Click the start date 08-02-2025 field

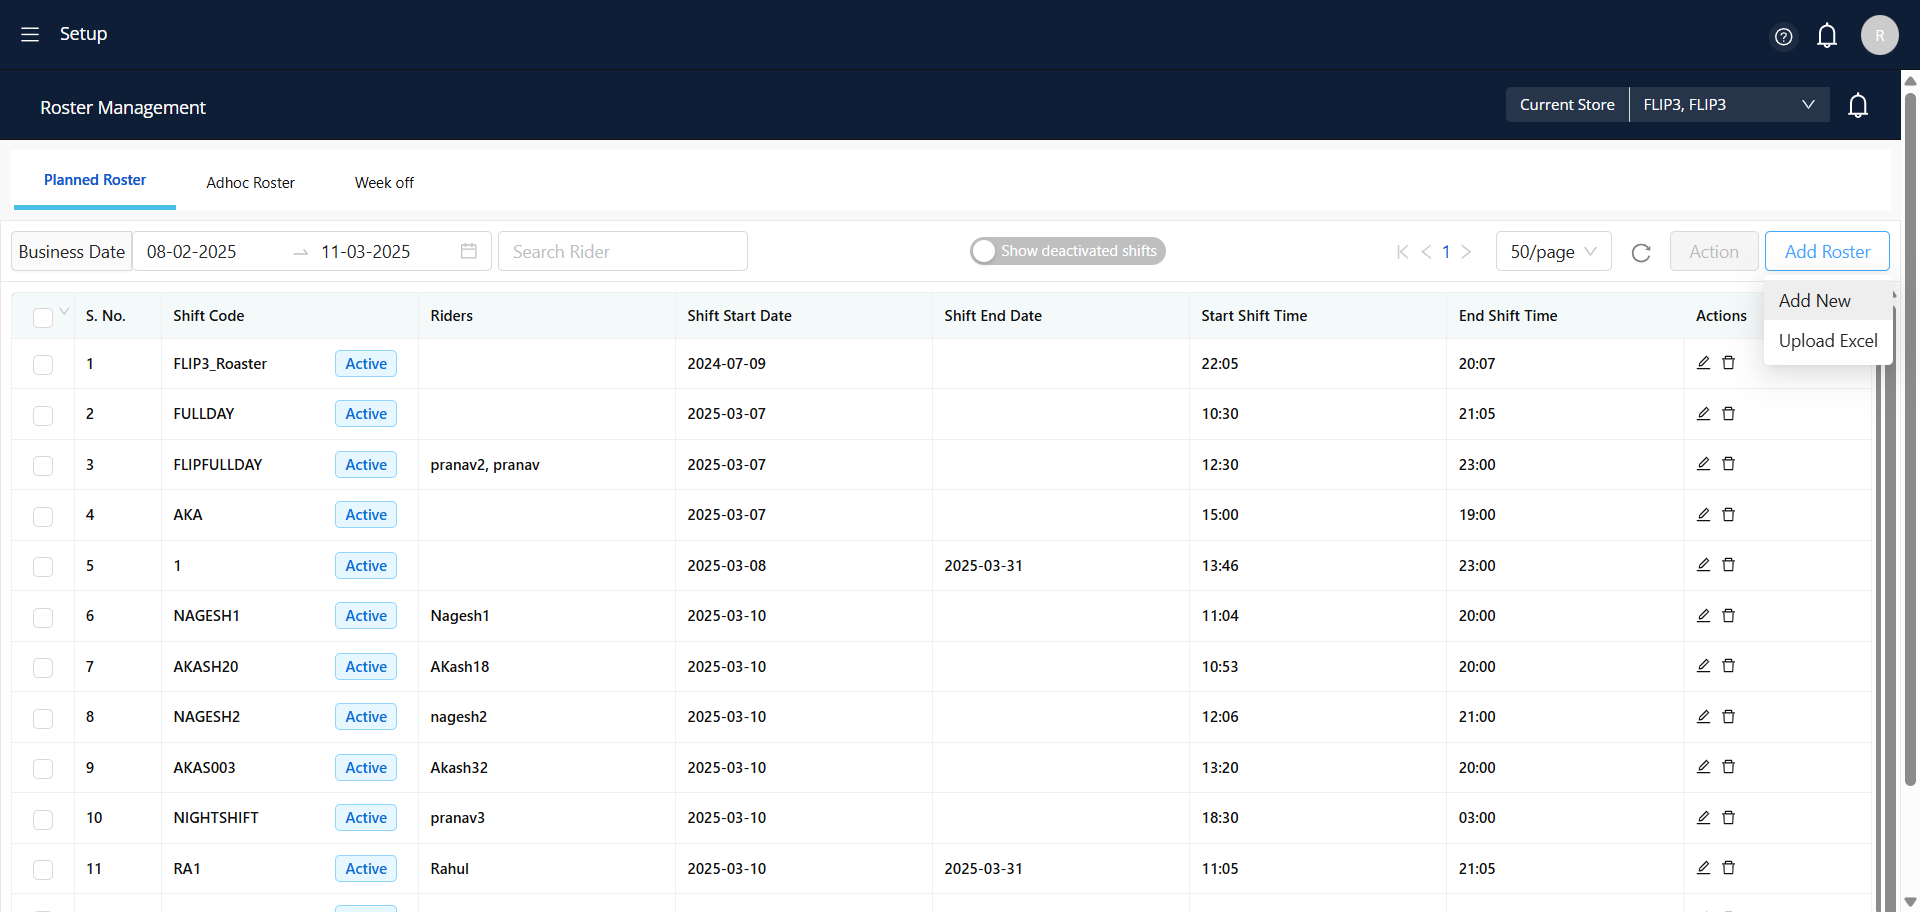191,252
